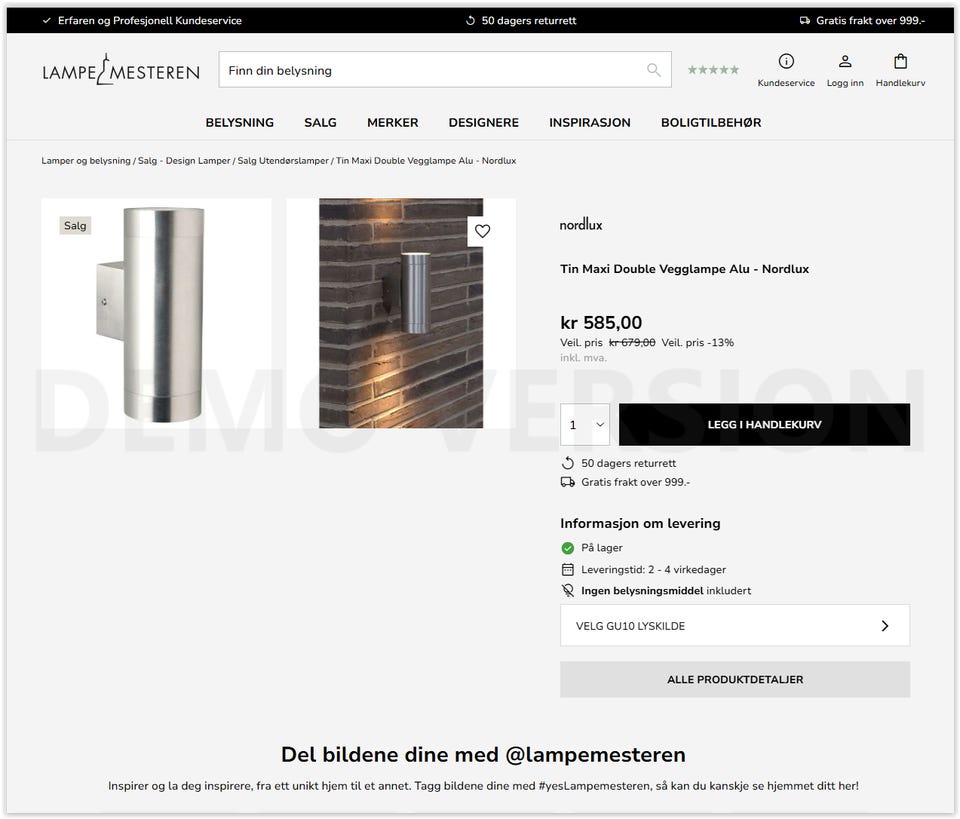Screen dimensions: 960x819
Task: Click the Salg Utendørslamper breadcrumb link
Action: [283, 160]
